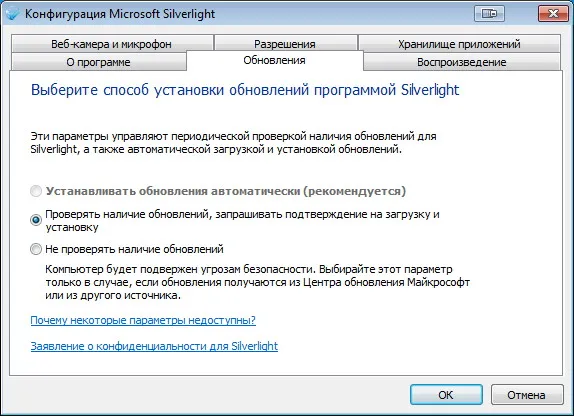Select Не проверять наличие обновлений radio button

click(x=36, y=249)
